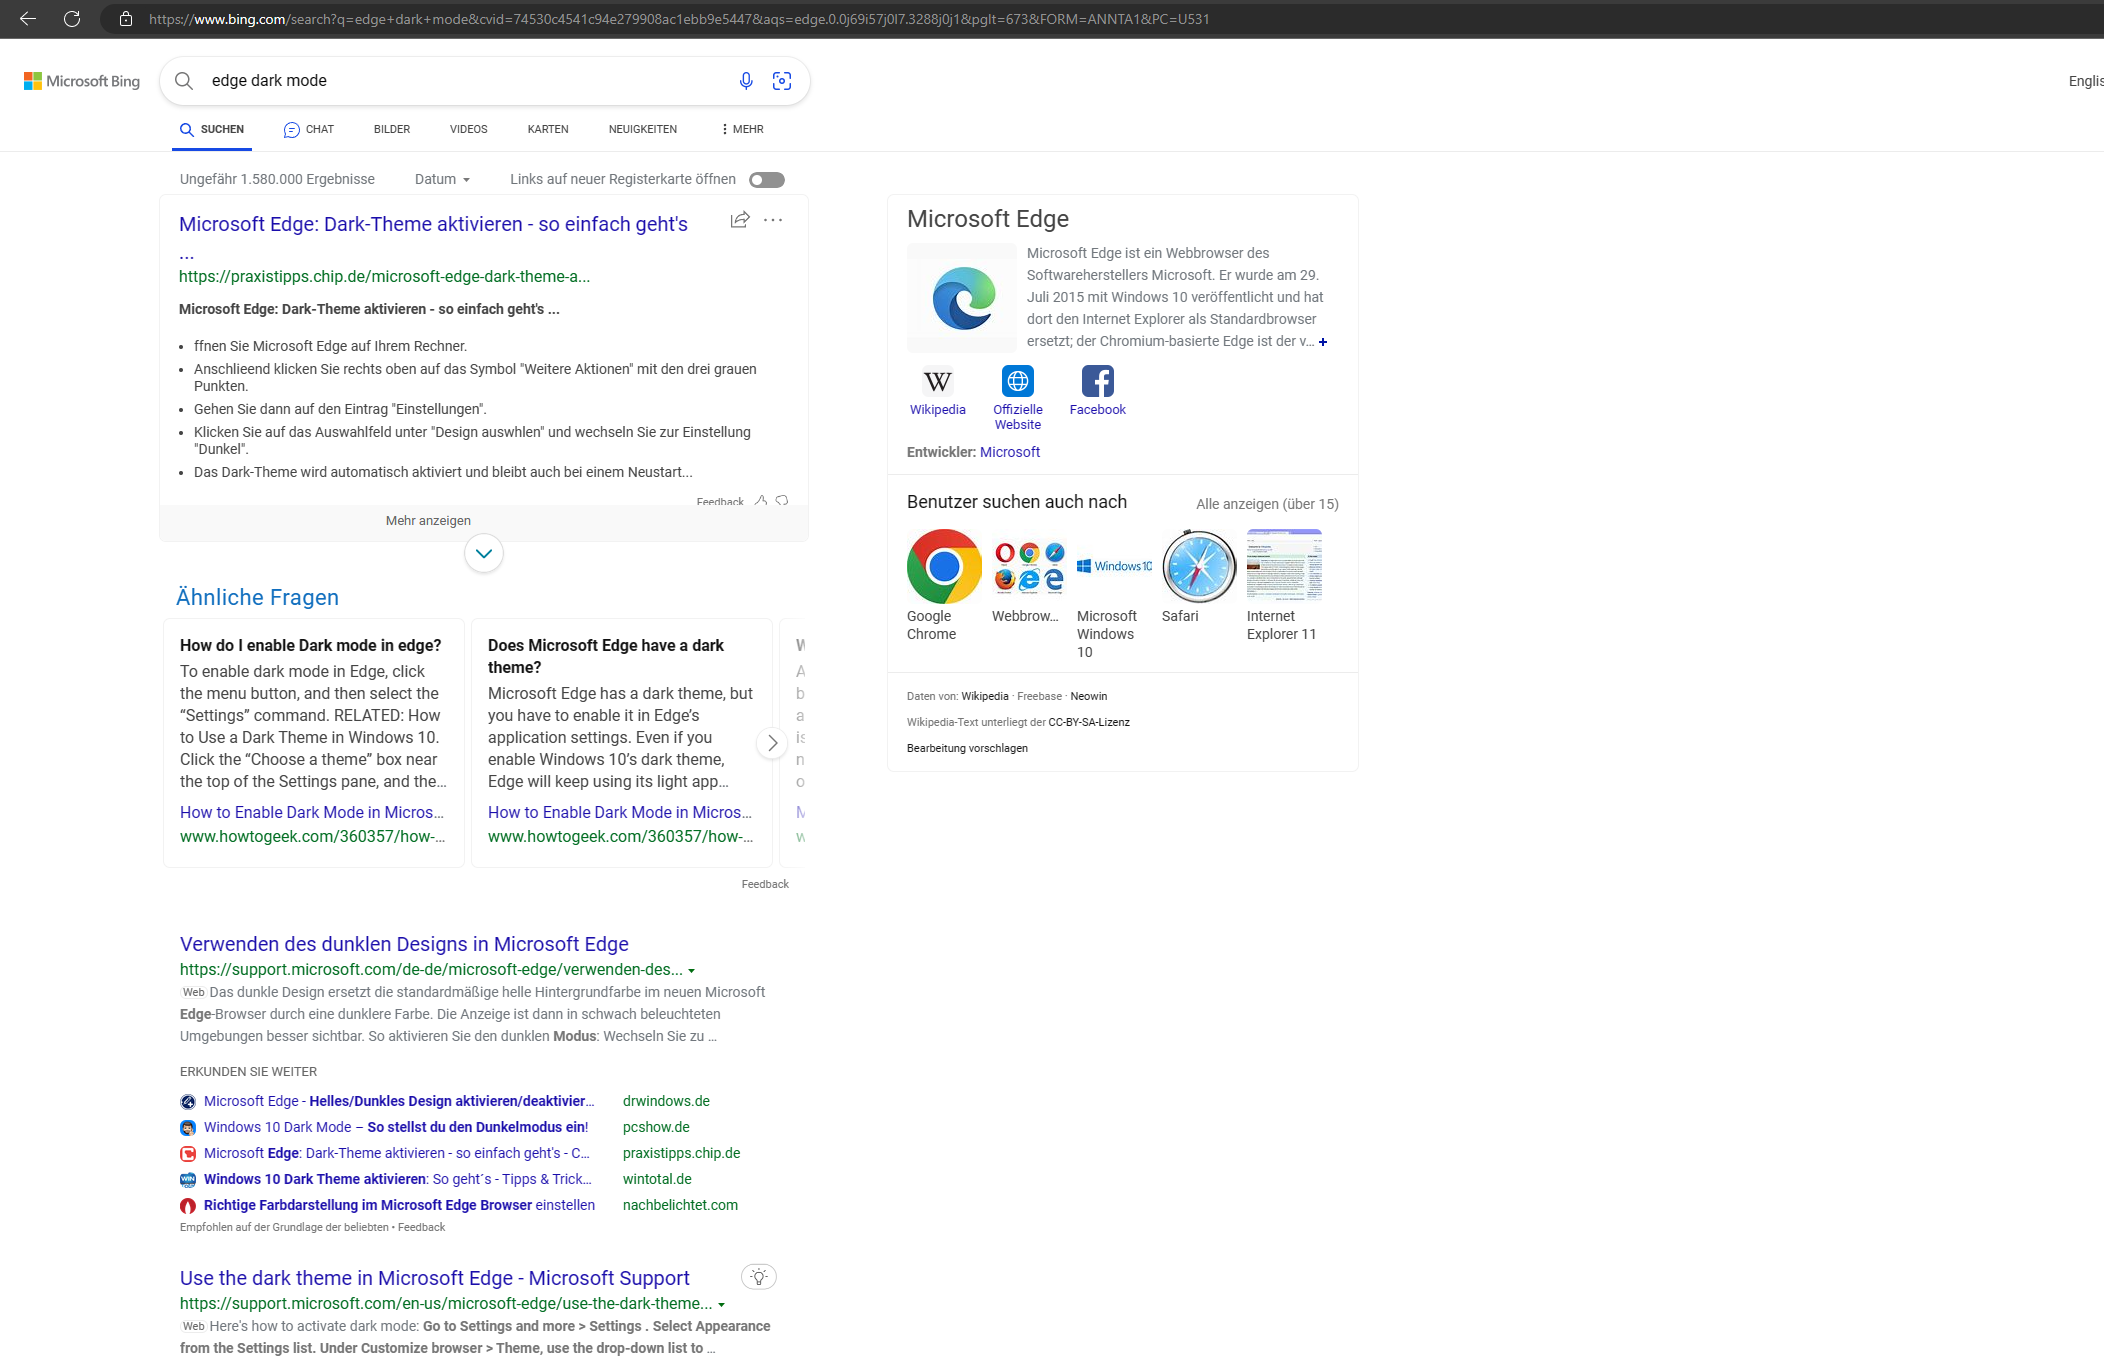
Task: Reload page with browser refresh icon
Action: (72, 19)
